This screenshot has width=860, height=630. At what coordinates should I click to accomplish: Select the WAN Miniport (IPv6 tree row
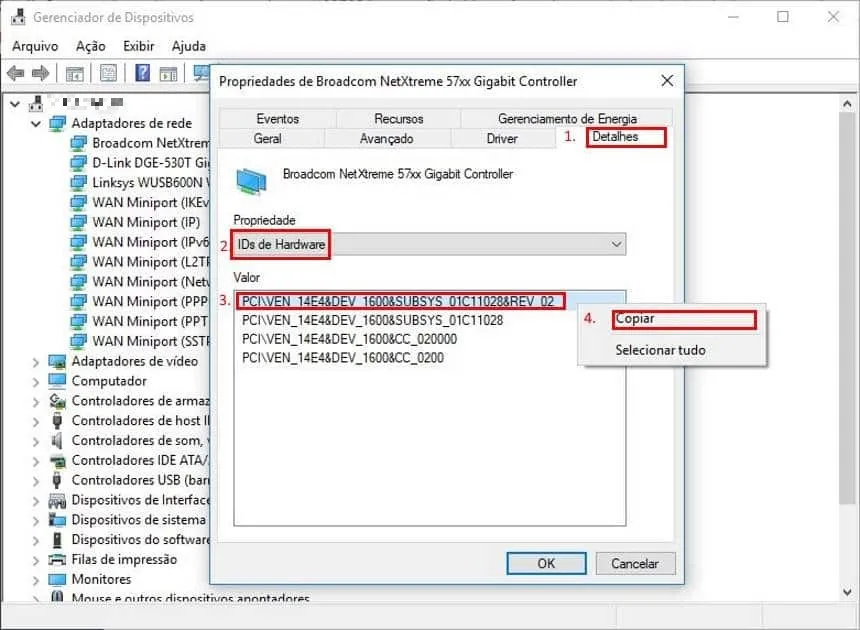(140, 242)
